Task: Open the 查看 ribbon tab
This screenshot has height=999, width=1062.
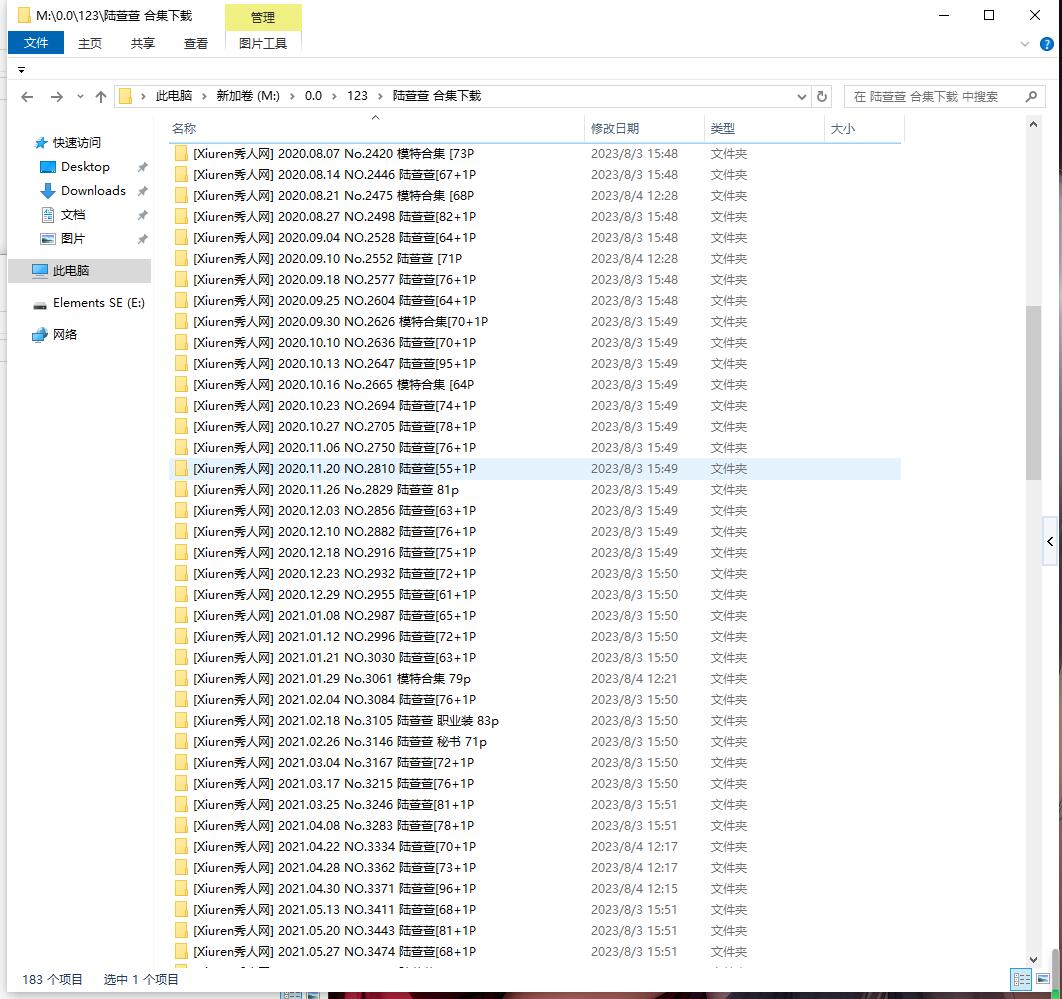Action: [x=196, y=43]
